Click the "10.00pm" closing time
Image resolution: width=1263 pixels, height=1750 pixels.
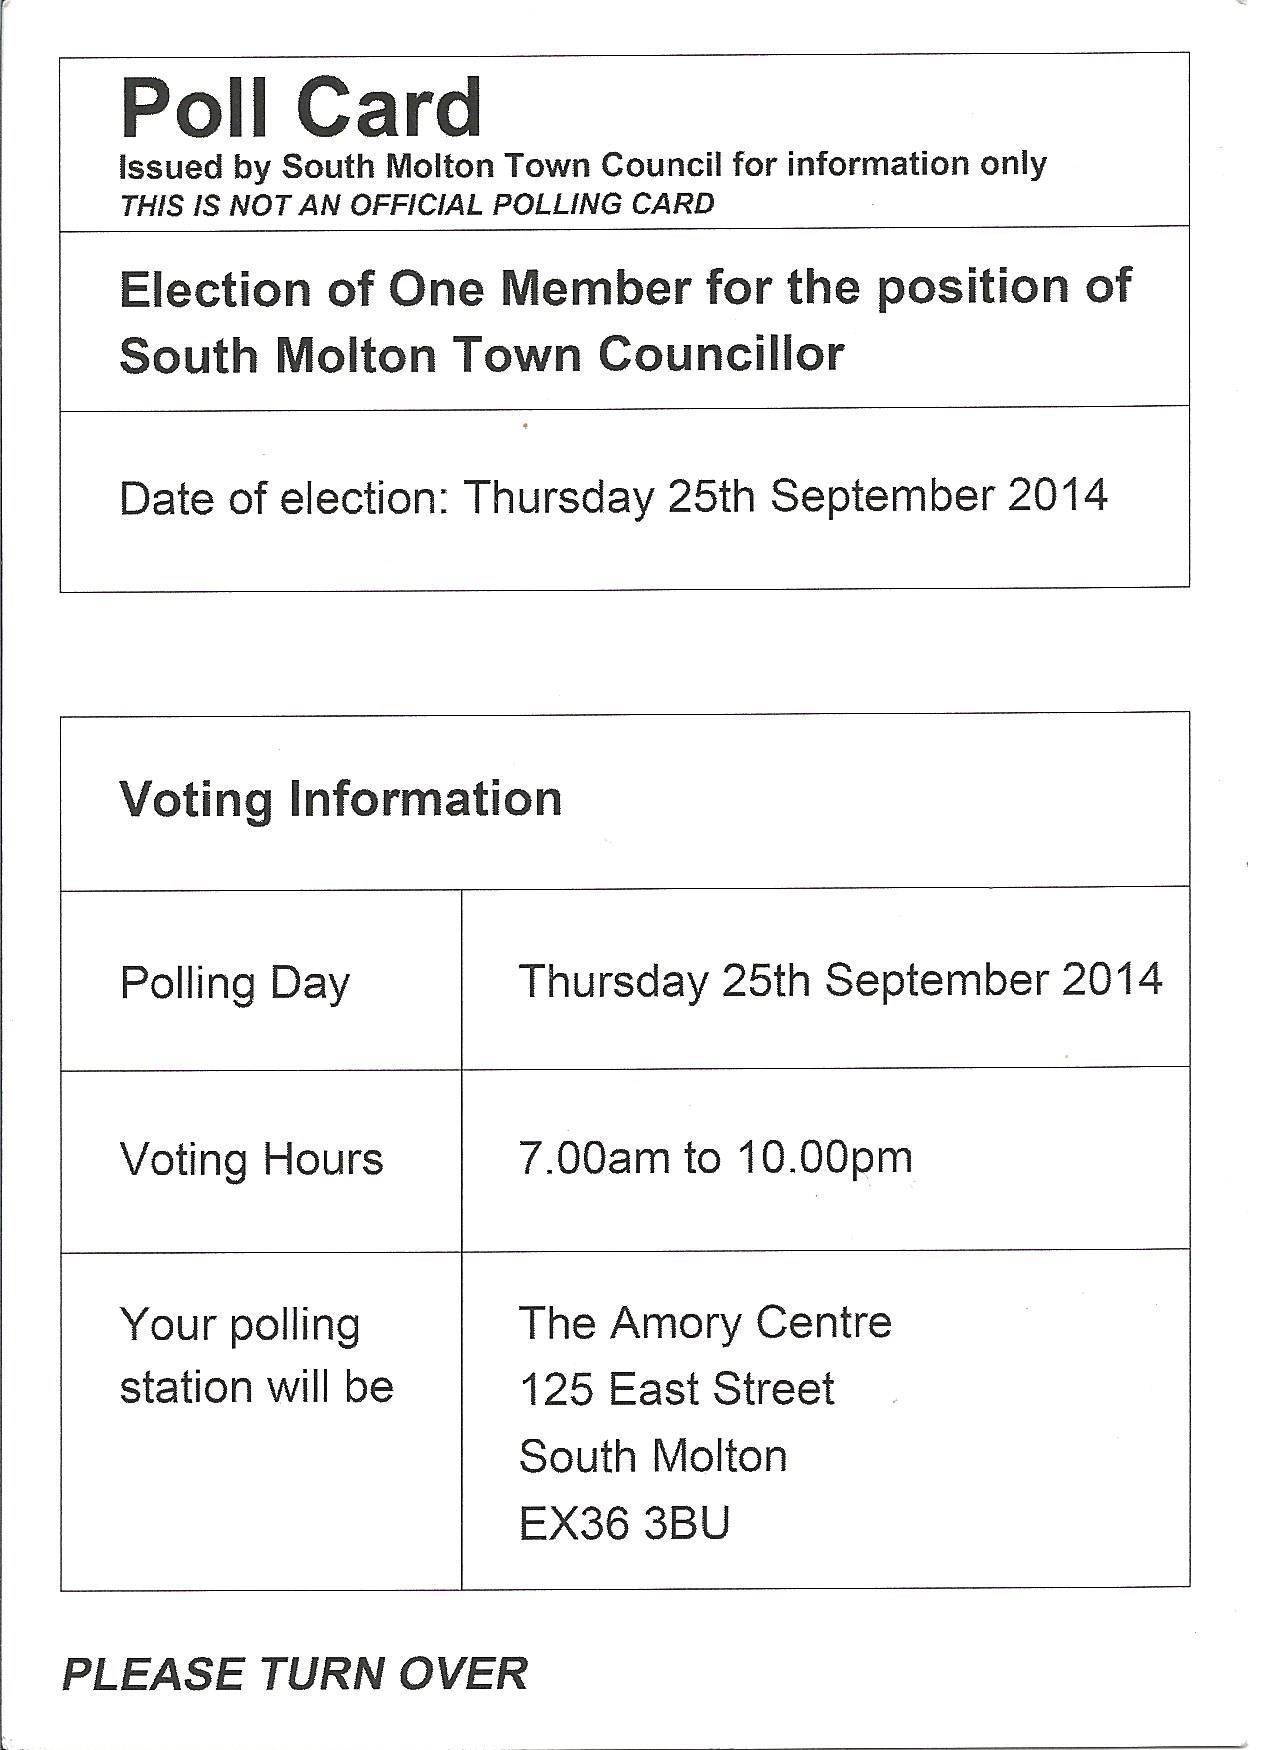tap(825, 1158)
